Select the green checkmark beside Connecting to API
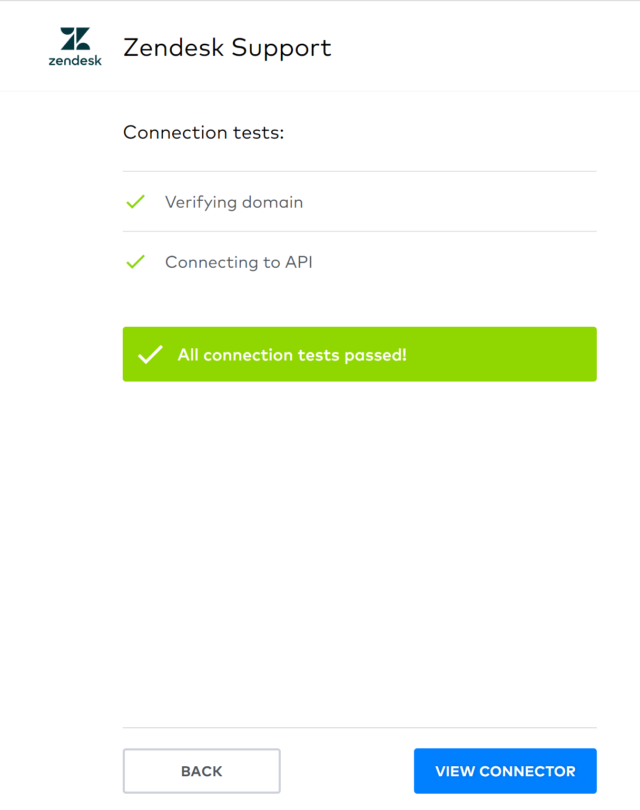640x810 pixels. pos(135,262)
